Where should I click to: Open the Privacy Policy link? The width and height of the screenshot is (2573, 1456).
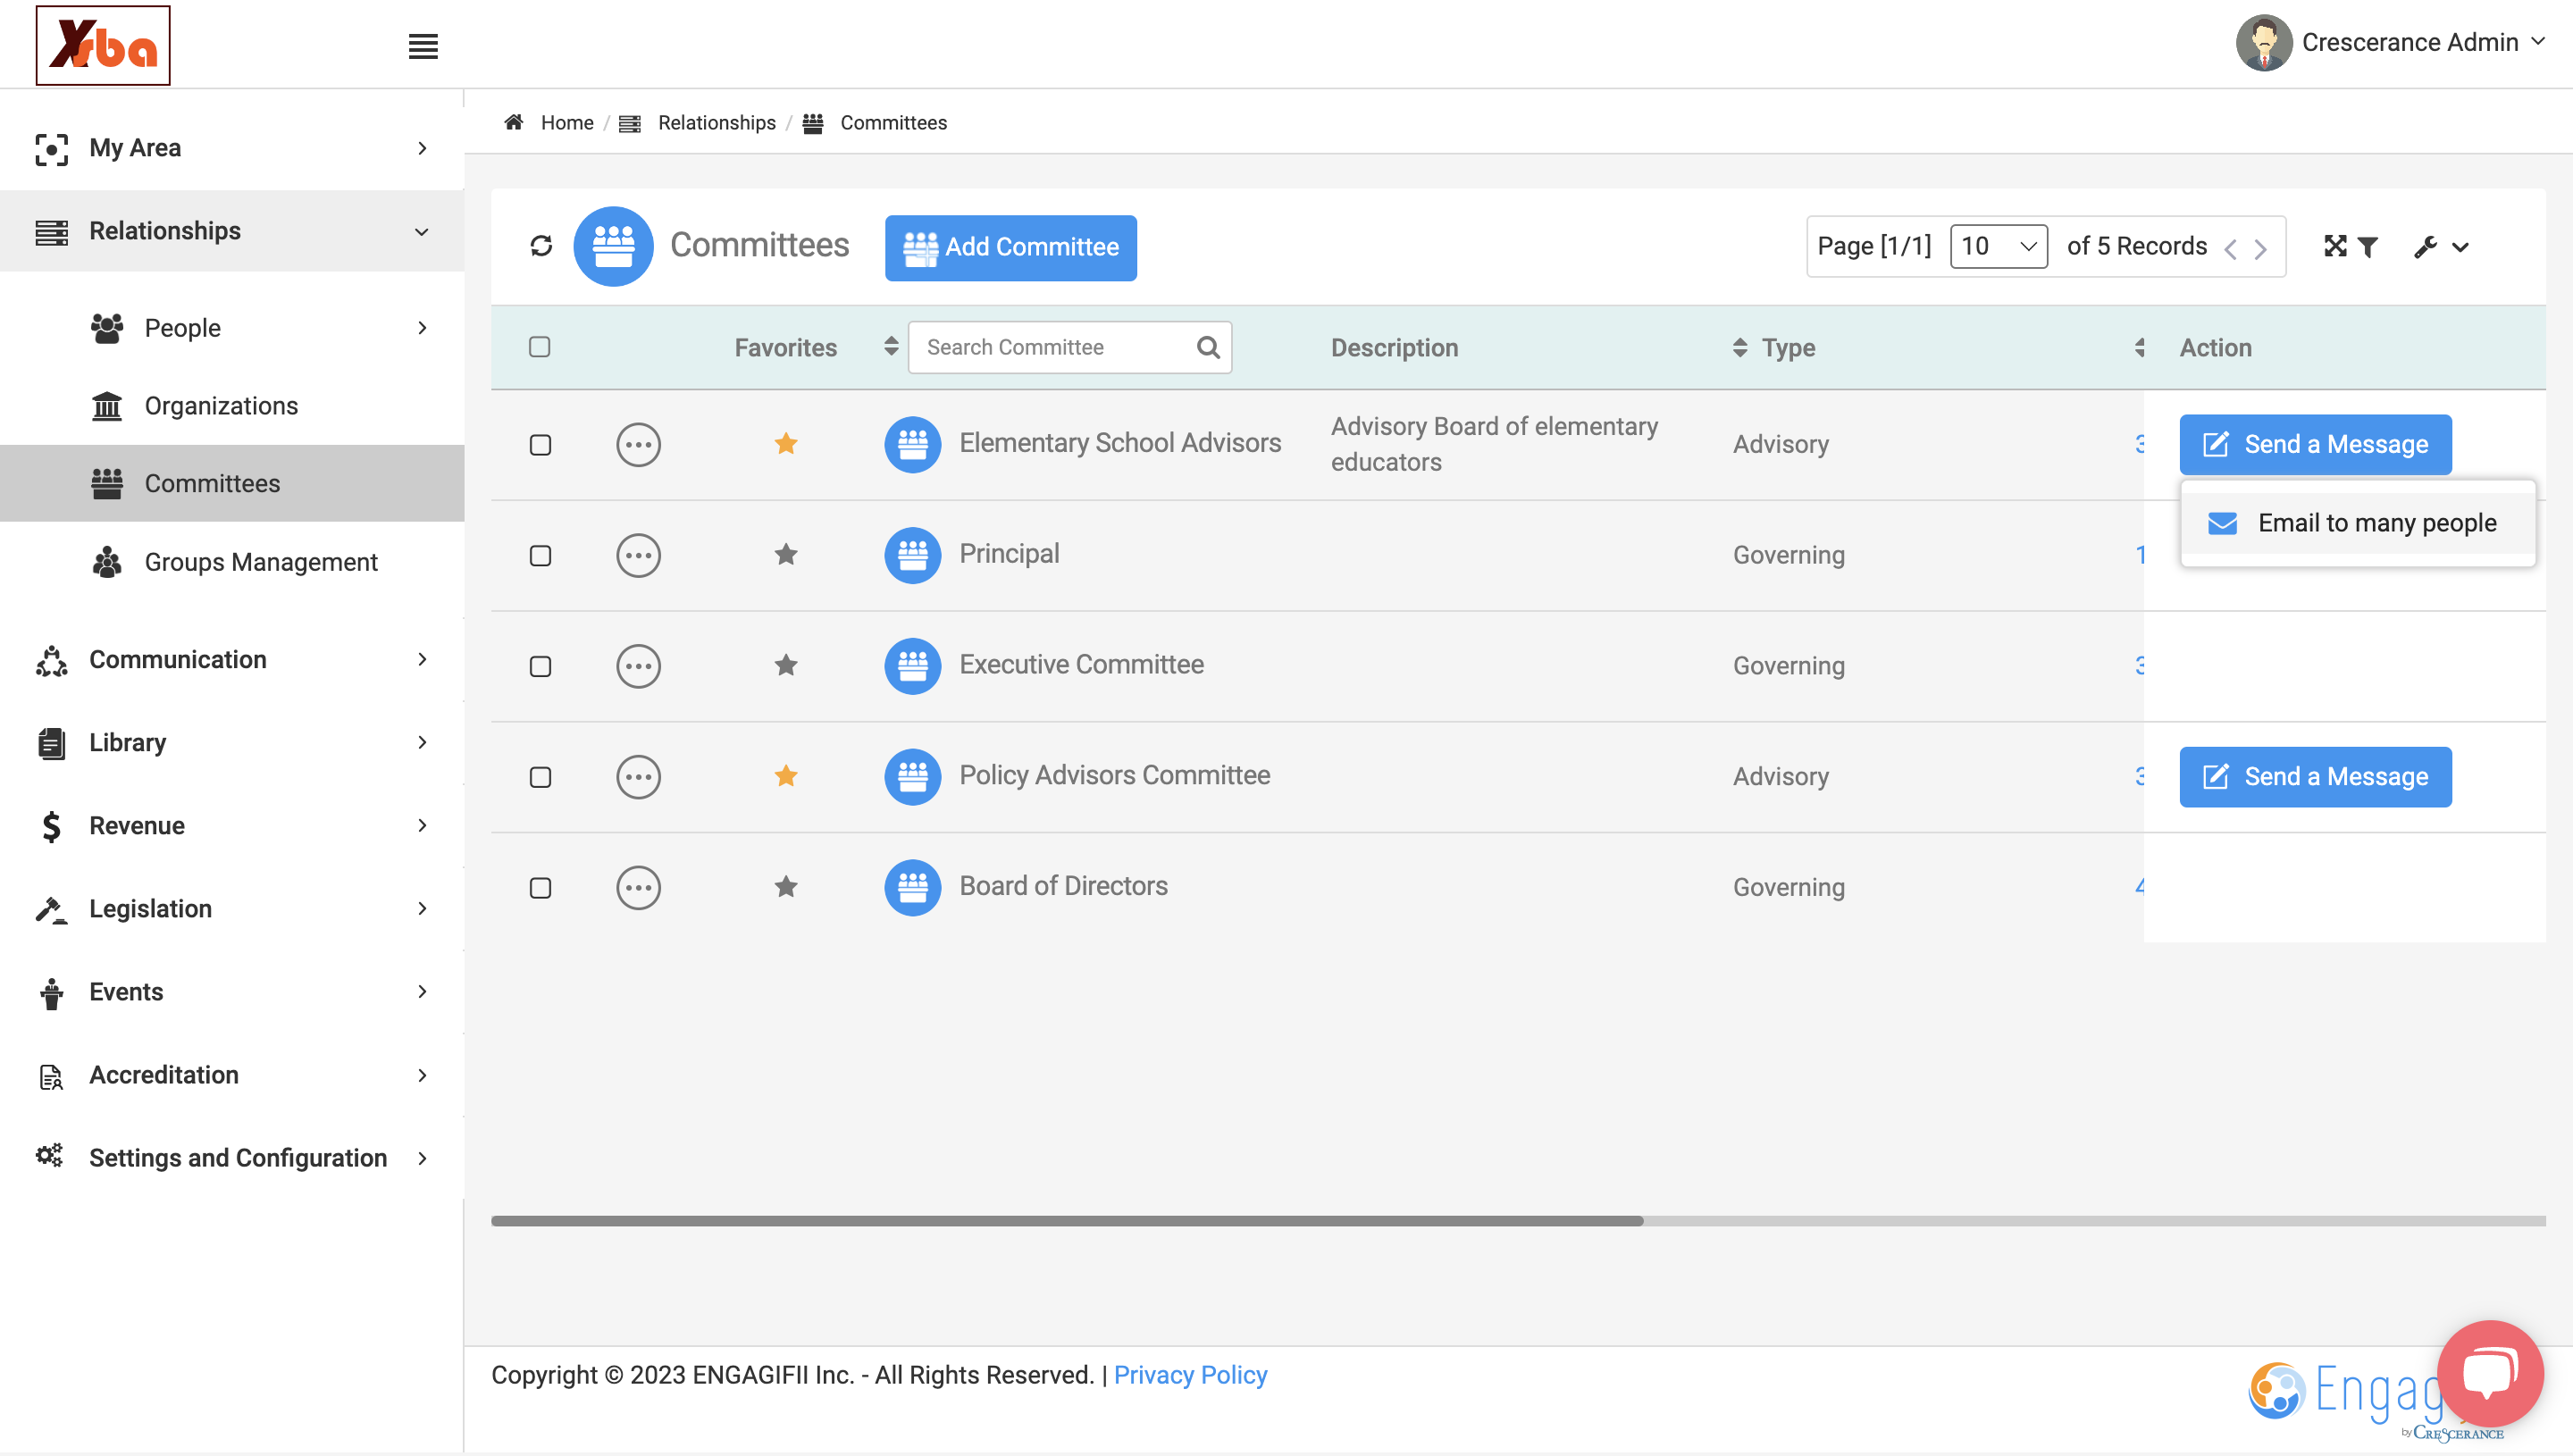click(x=1190, y=1375)
